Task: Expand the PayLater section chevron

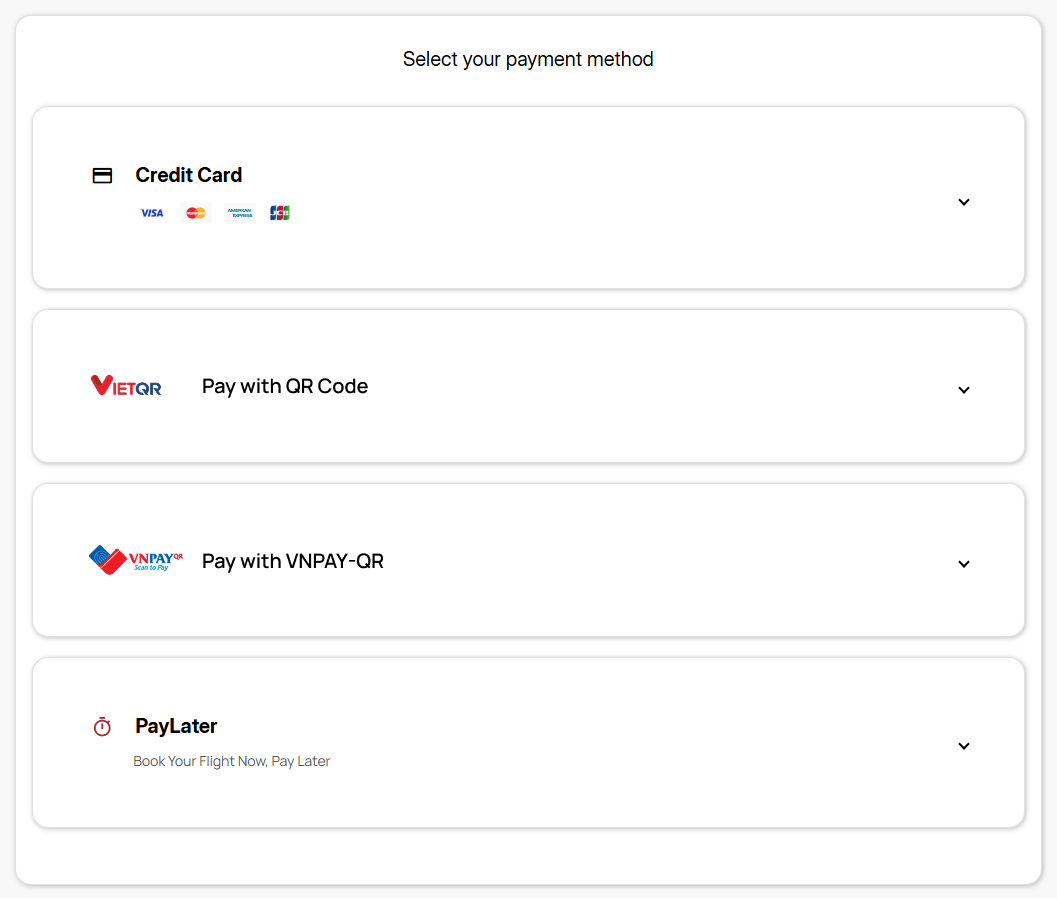Action: point(964,746)
